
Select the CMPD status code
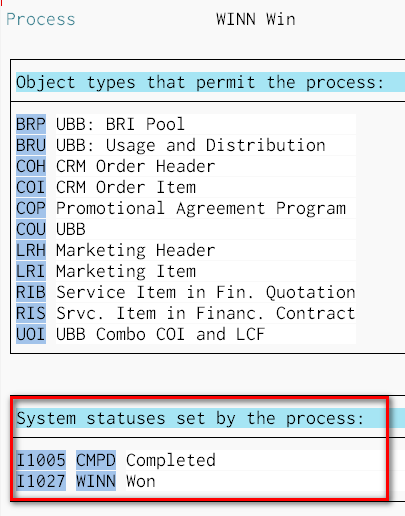click(96, 460)
